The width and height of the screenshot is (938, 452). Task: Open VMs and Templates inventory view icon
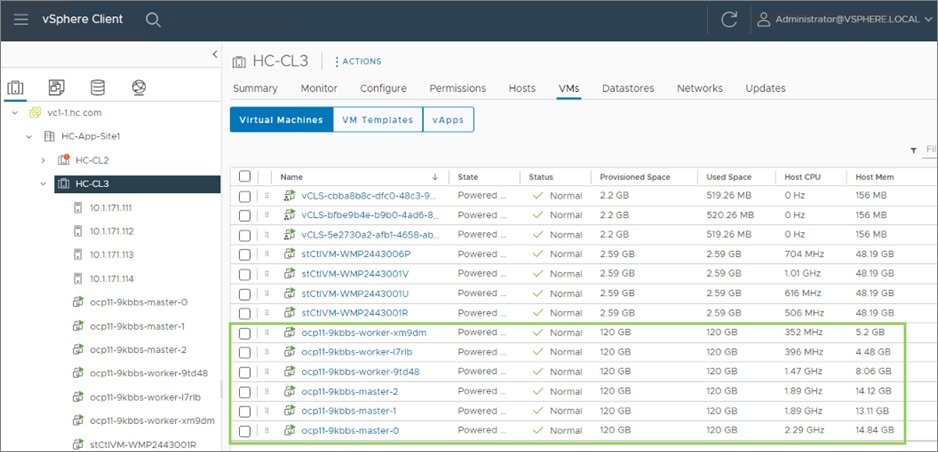(x=56, y=88)
